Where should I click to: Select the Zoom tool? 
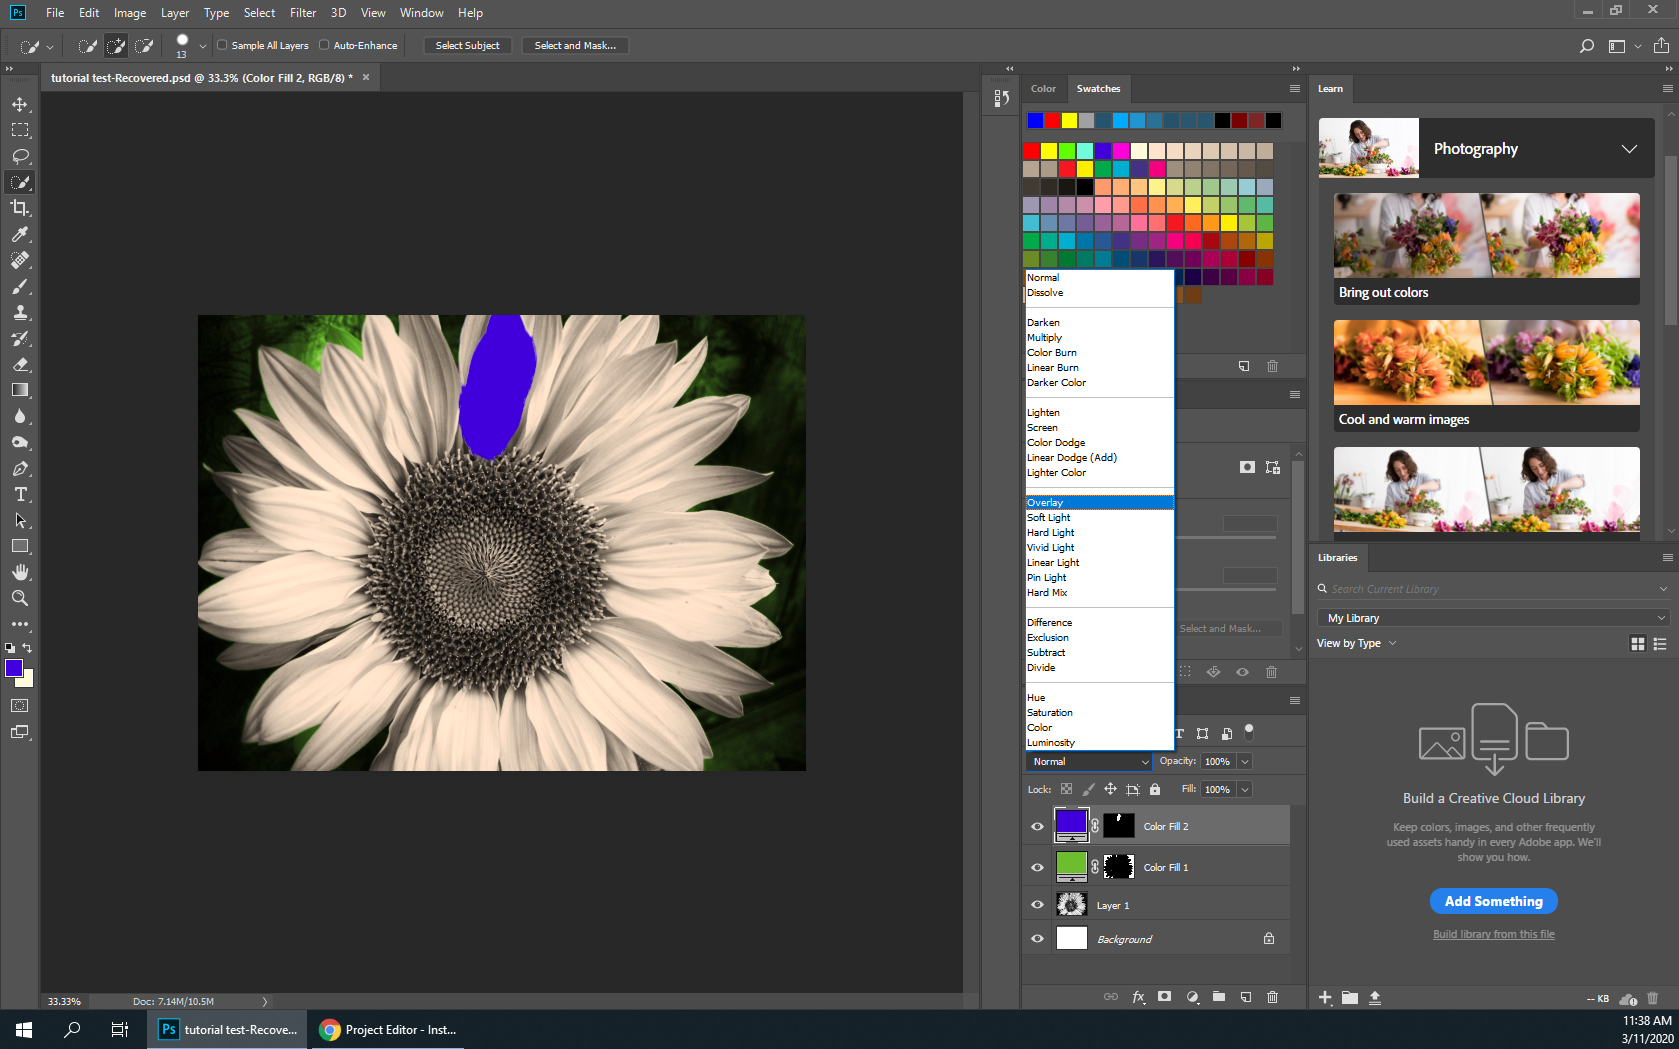(x=20, y=598)
